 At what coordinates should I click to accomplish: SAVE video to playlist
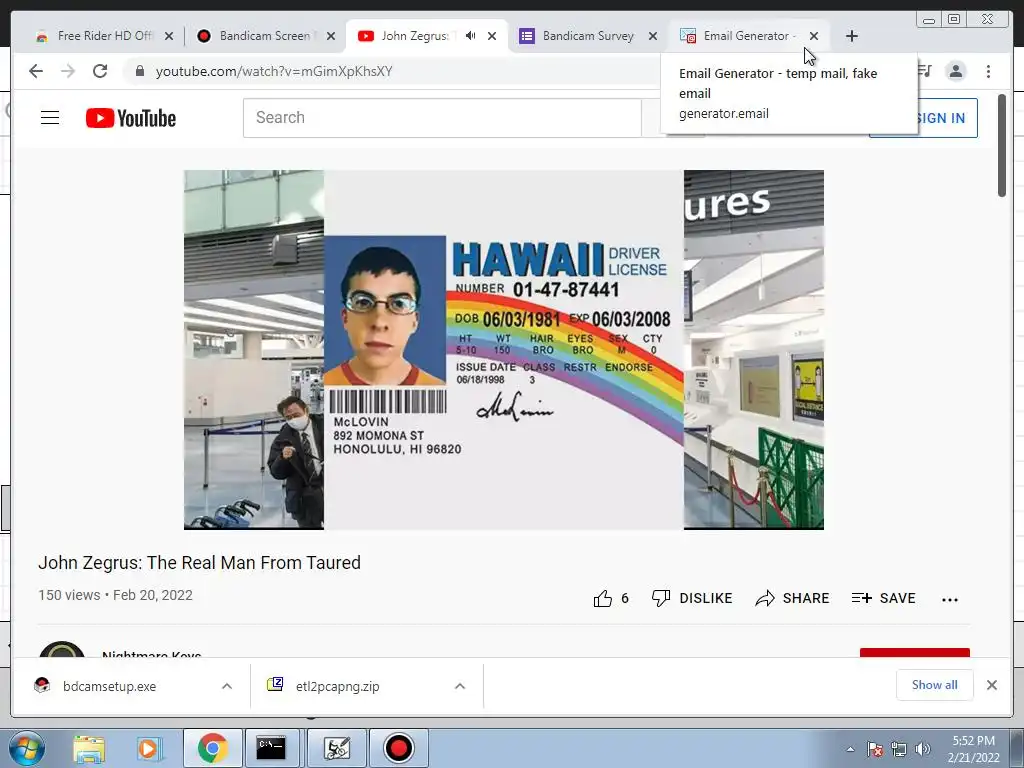pyautogui.click(x=884, y=598)
